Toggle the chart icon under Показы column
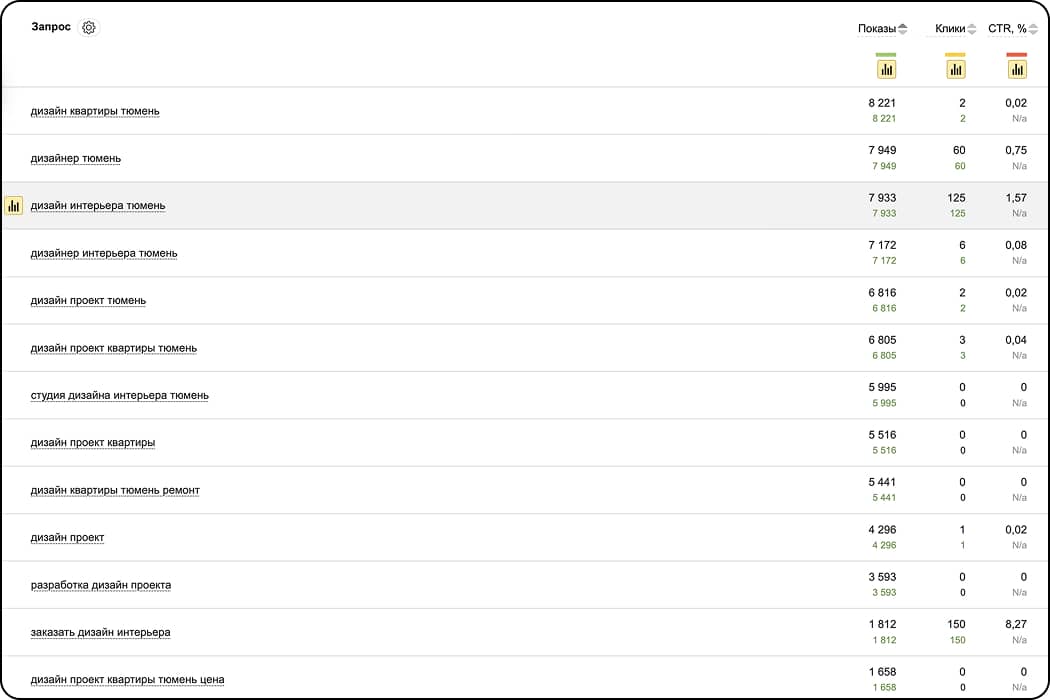 pyautogui.click(x=886, y=69)
